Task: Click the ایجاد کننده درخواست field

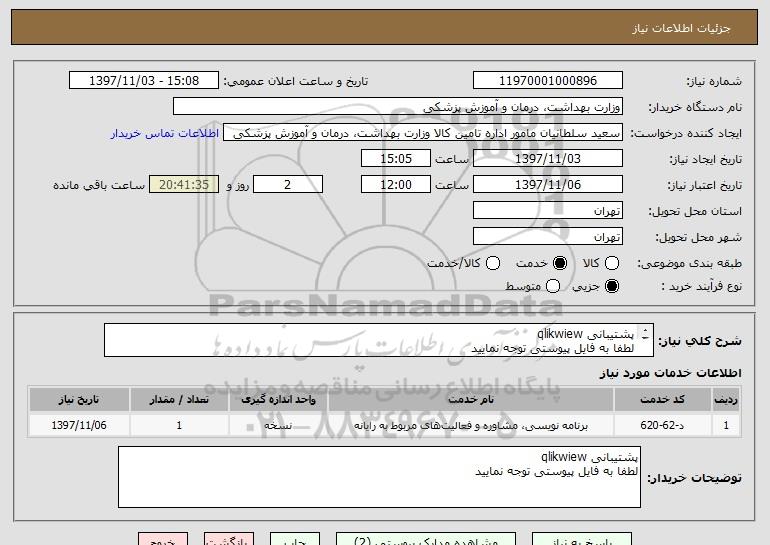Action: (x=423, y=133)
